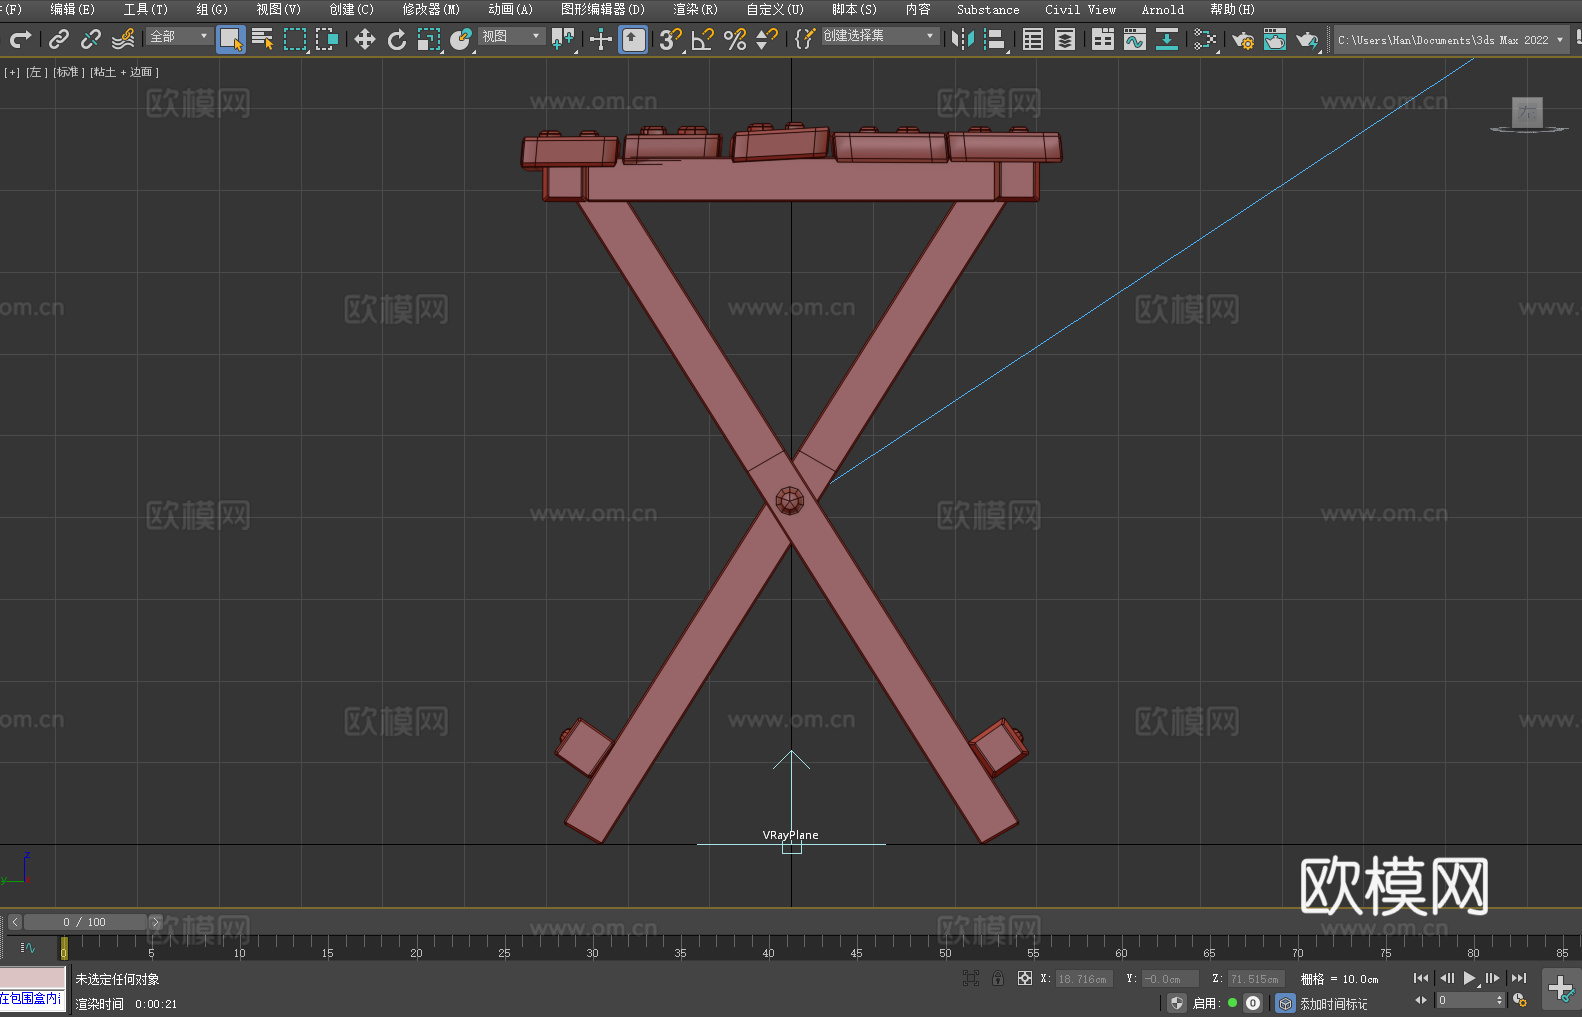Viewport: 1582px width, 1017px height.
Task: Toggle Spinner Snap
Action: (767, 39)
